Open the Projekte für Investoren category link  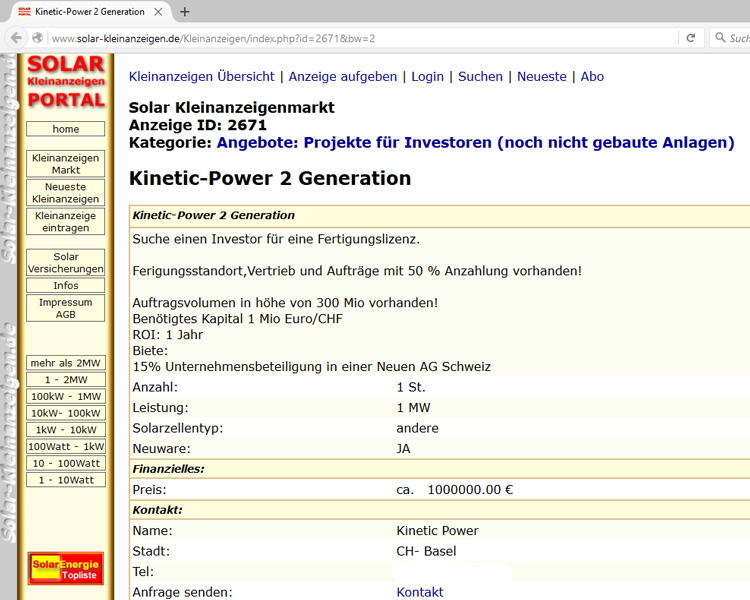tap(475, 143)
